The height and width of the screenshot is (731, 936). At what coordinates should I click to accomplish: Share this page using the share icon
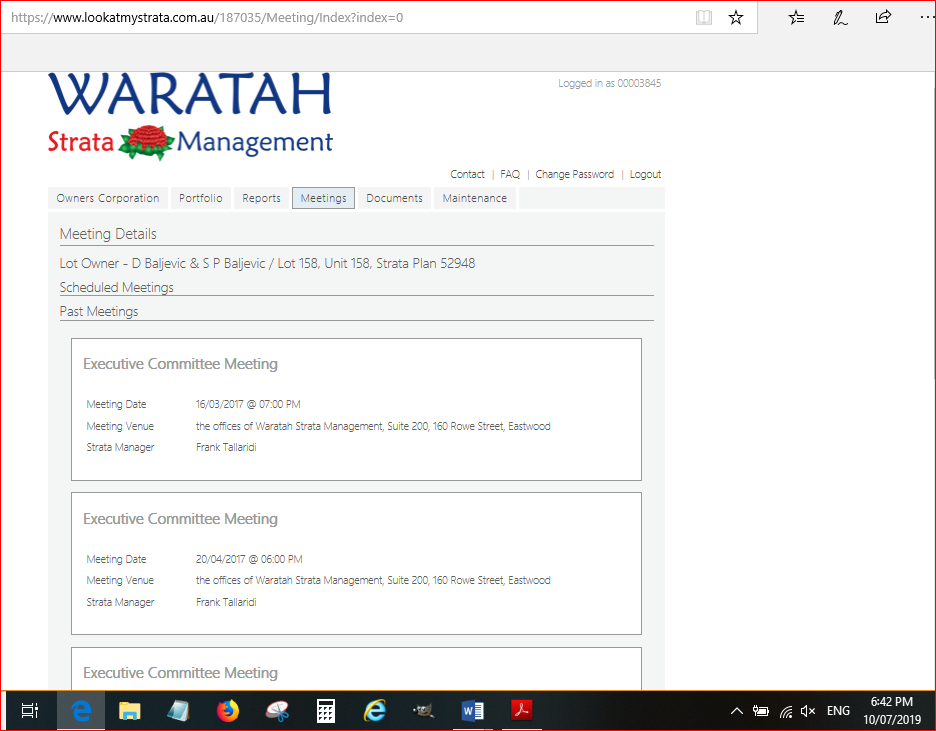(x=883, y=17)
